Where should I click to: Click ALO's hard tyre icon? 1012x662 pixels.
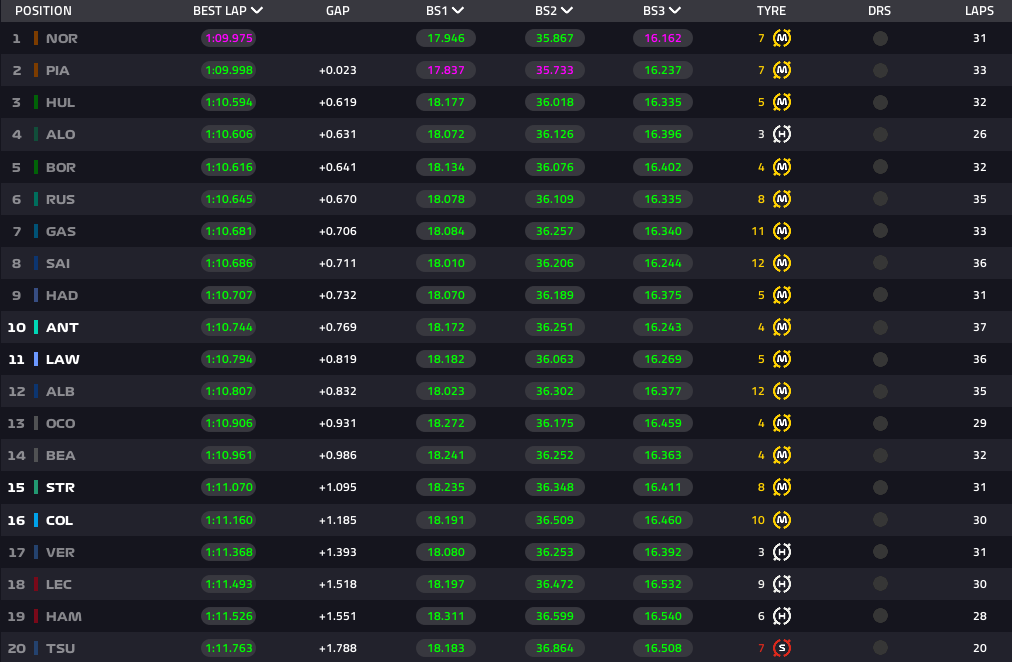pos(782,135)
